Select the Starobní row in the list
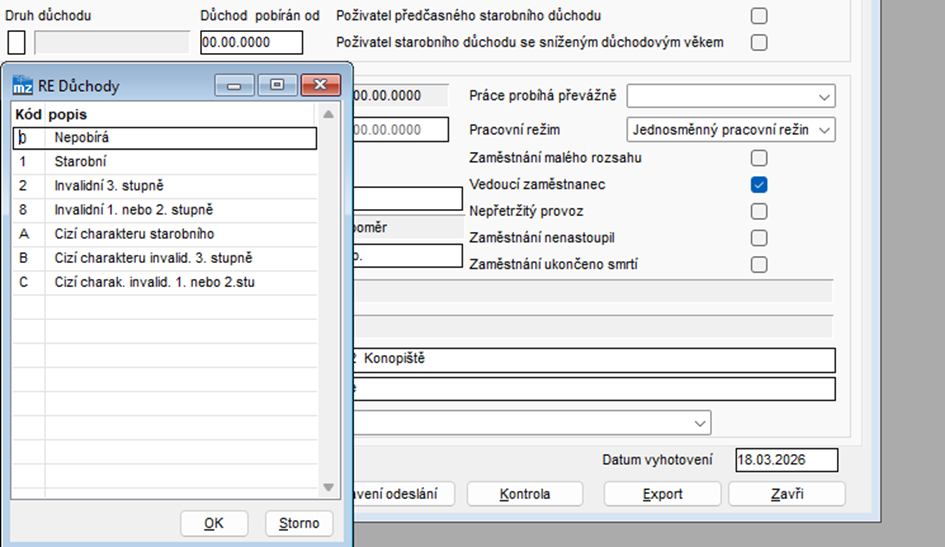The height and width of the screenshot is (547, 945). click(x=165, y=161)
